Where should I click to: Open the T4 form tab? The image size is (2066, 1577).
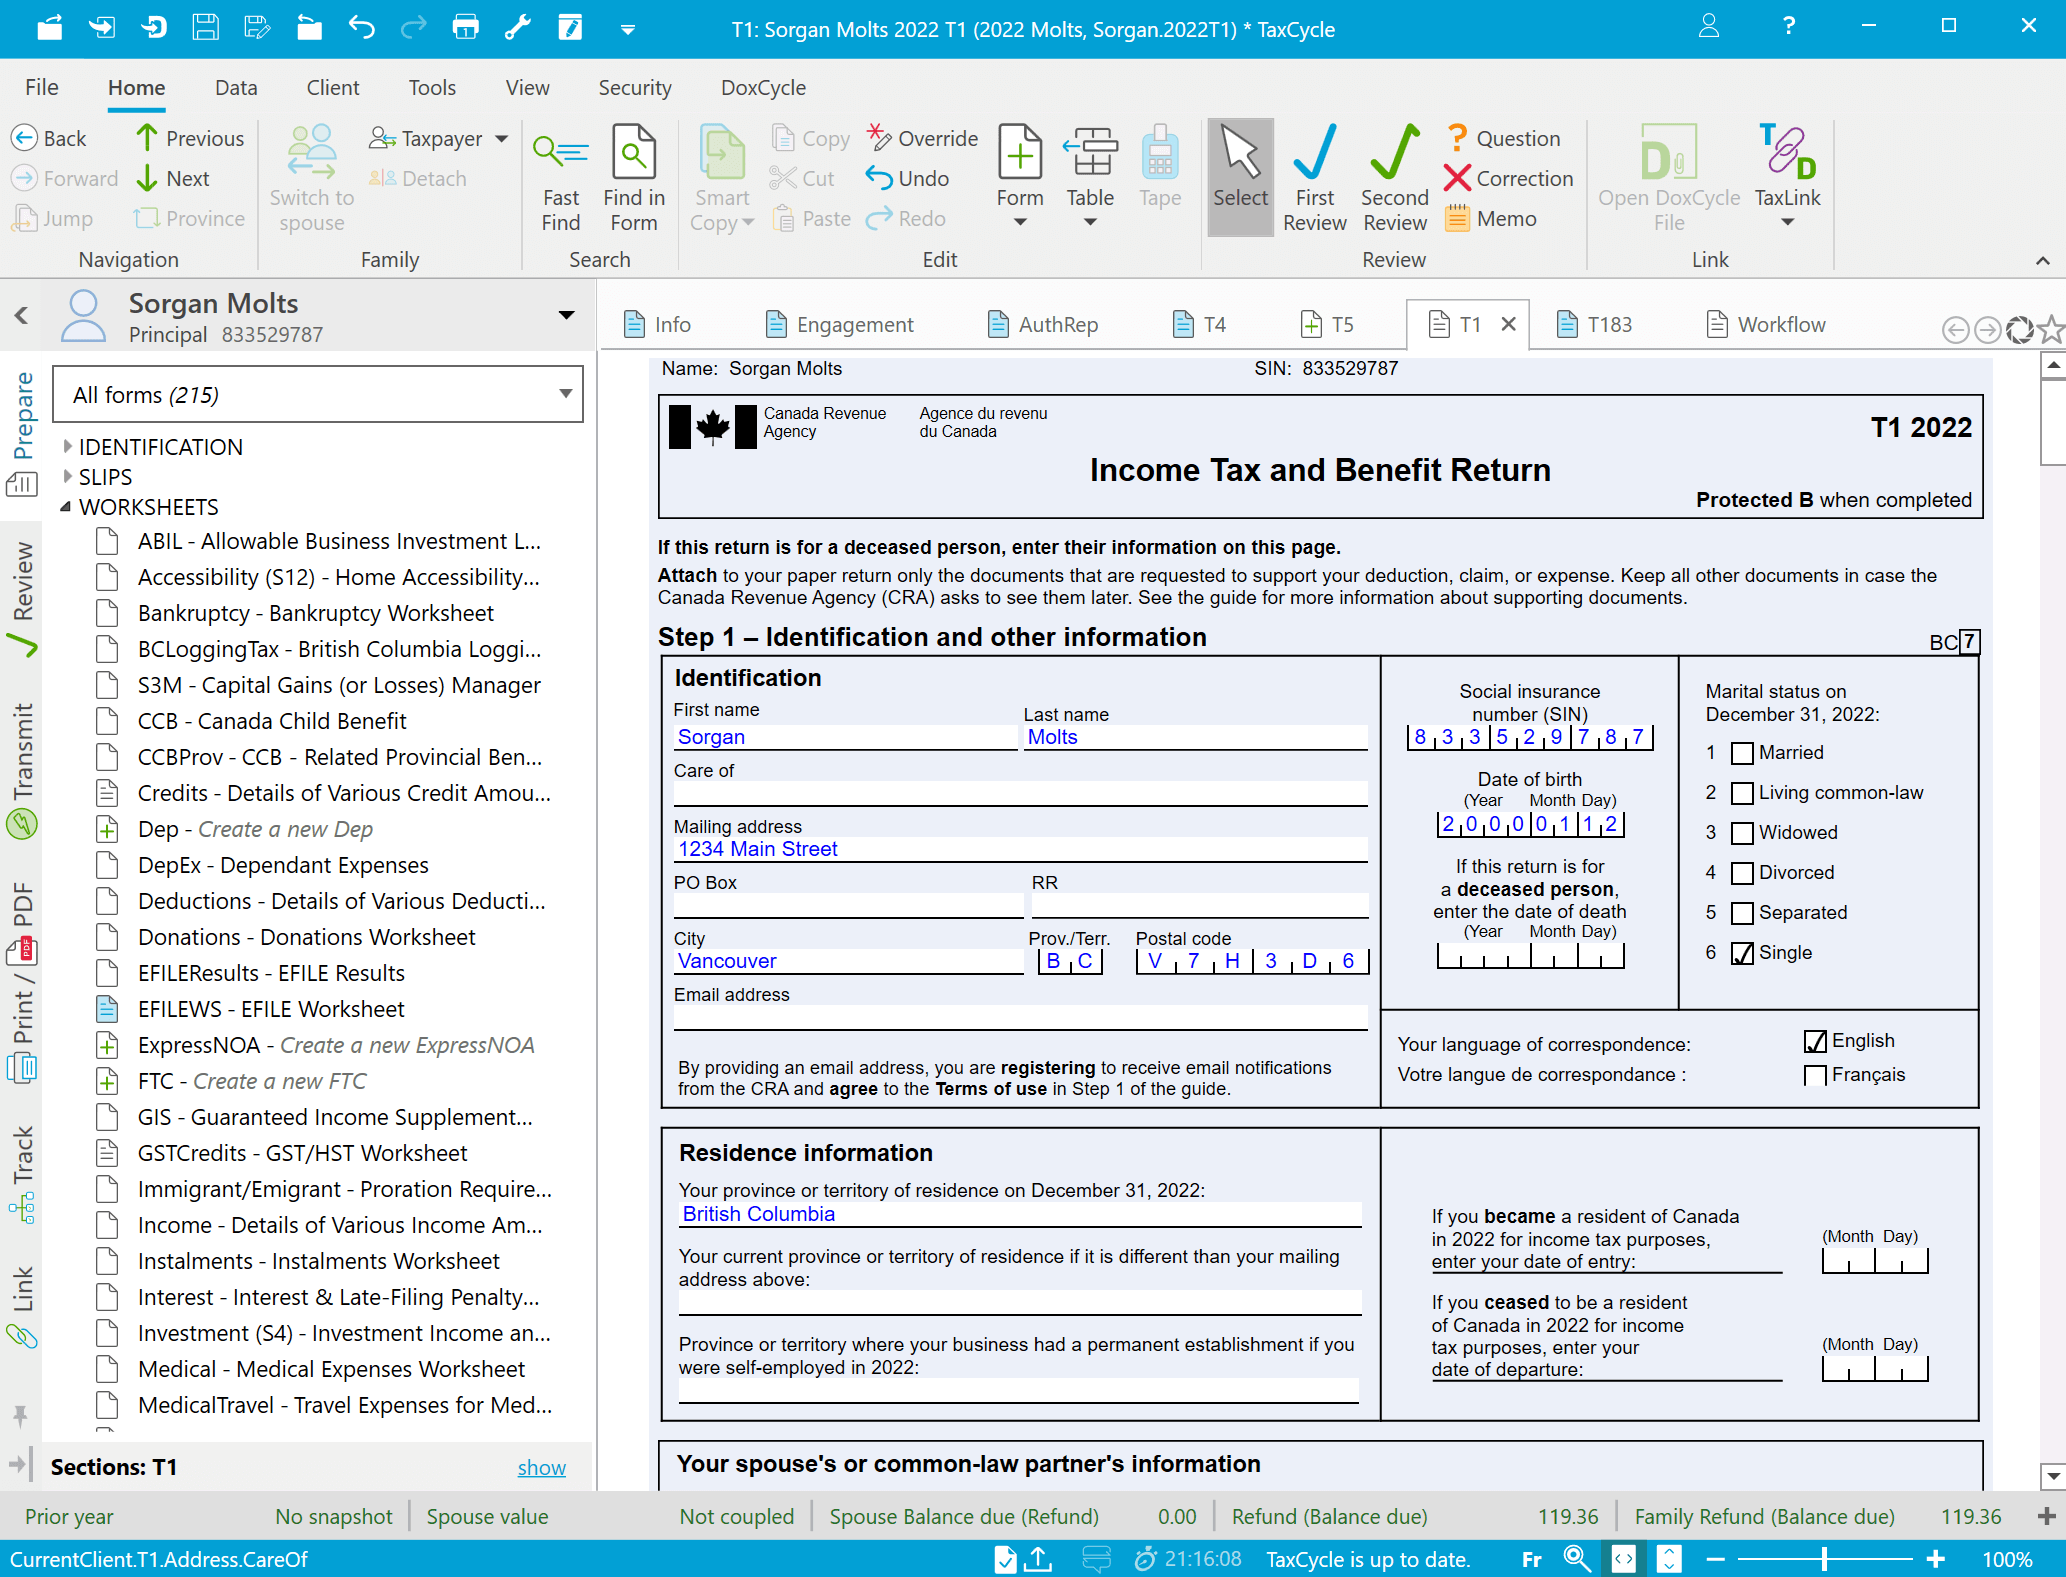tap(1199, 324)
